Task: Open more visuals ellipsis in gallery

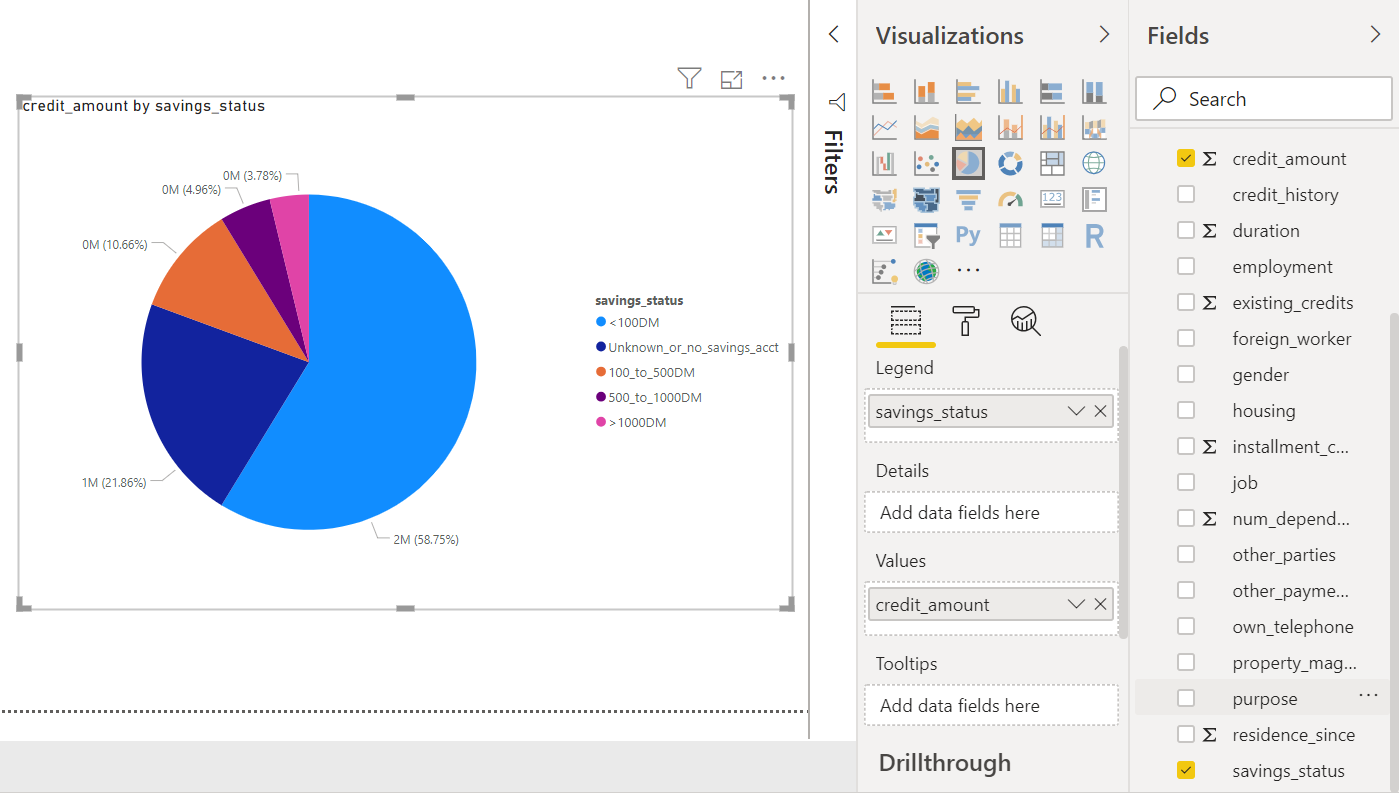Action: (x=968, y=270)
